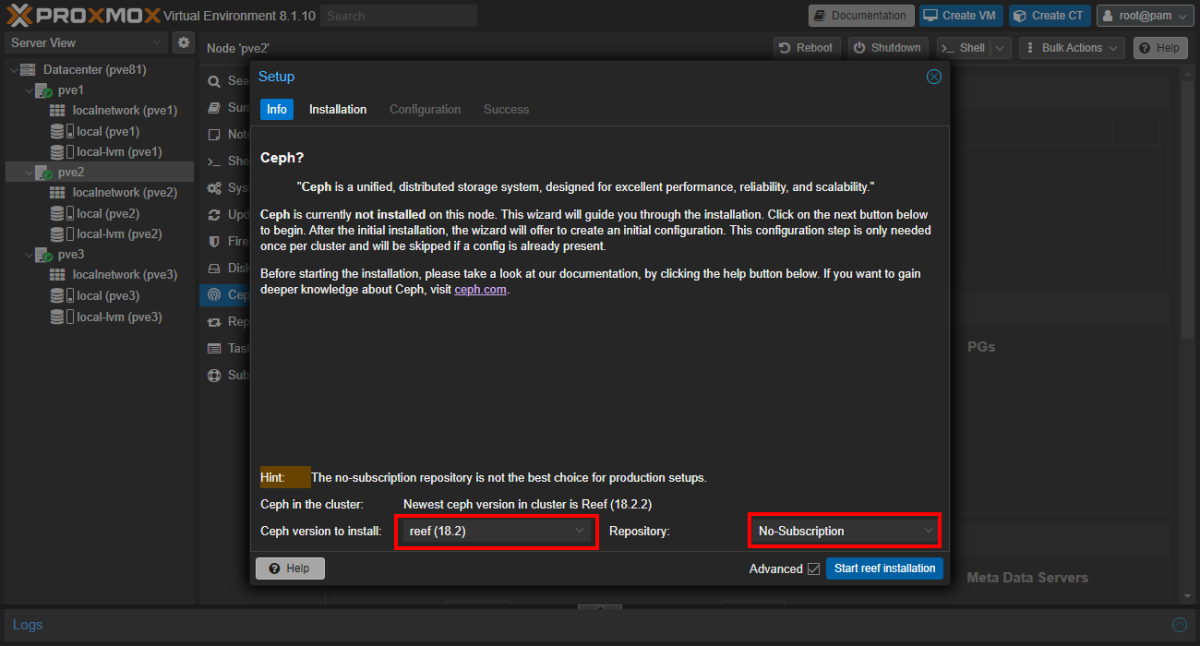Click the Shutdown node button
The width and height of the screenshot is (1200, 646).
(x=887, y=48)
